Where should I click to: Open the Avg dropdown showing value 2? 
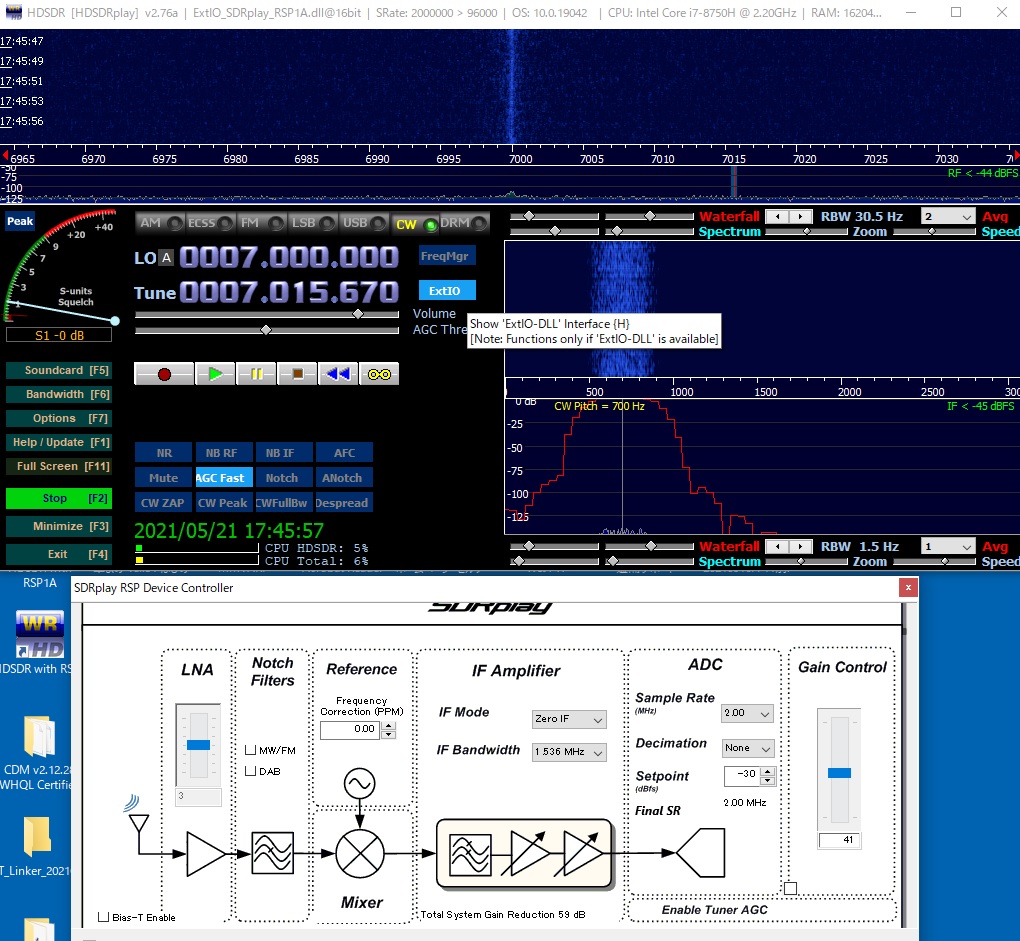tap(948, 217)
